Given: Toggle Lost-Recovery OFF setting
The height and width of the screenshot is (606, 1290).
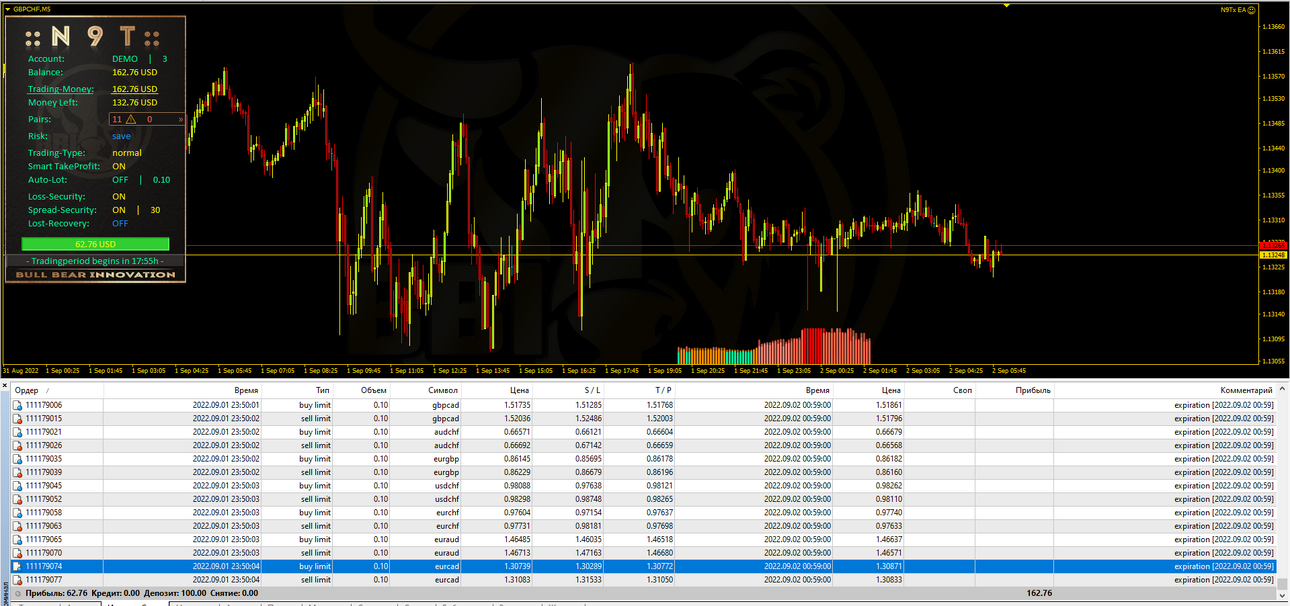Looking at the screenshot, I should point(120,224).
